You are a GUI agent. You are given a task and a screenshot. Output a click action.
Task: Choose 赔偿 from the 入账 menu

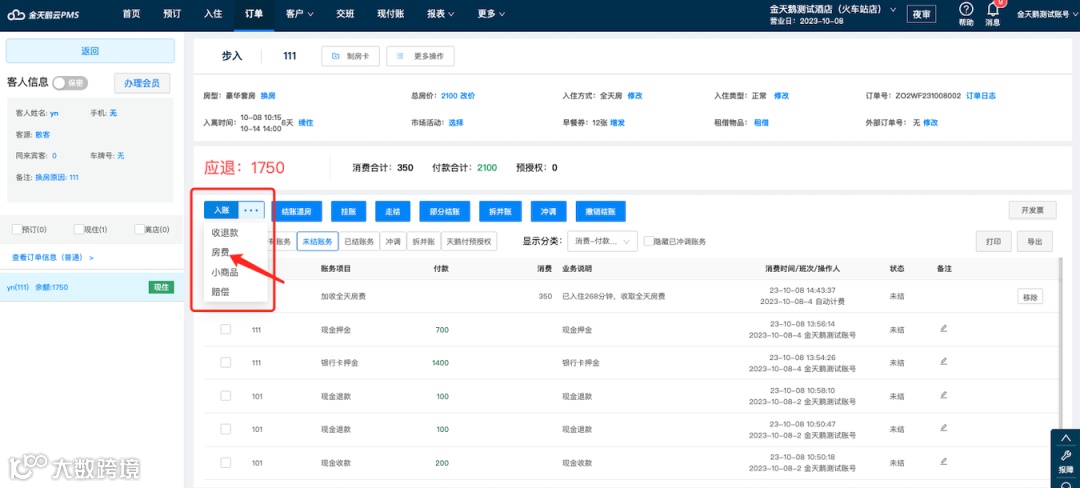pyautogui.click(x=220, y=292)
